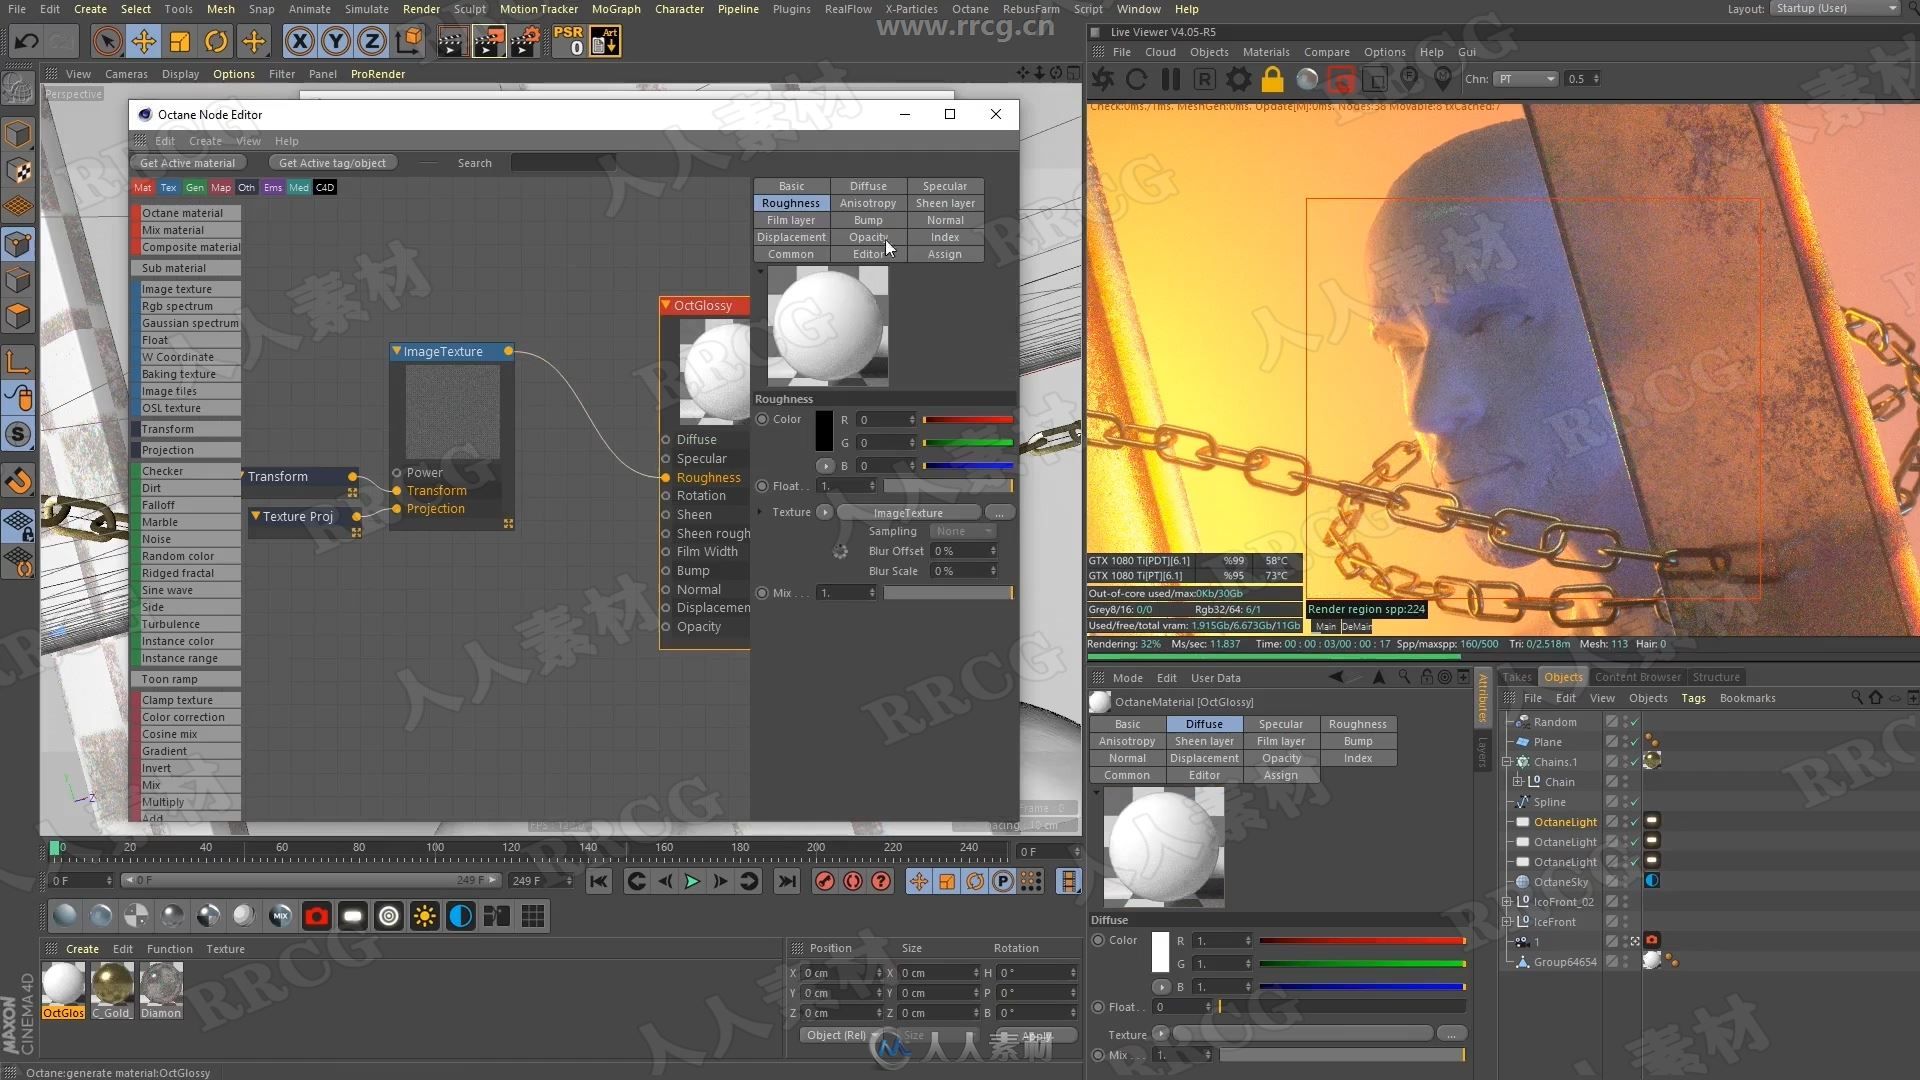Click the Octane area light icon

pyautogui.click(x=352, y=915)
